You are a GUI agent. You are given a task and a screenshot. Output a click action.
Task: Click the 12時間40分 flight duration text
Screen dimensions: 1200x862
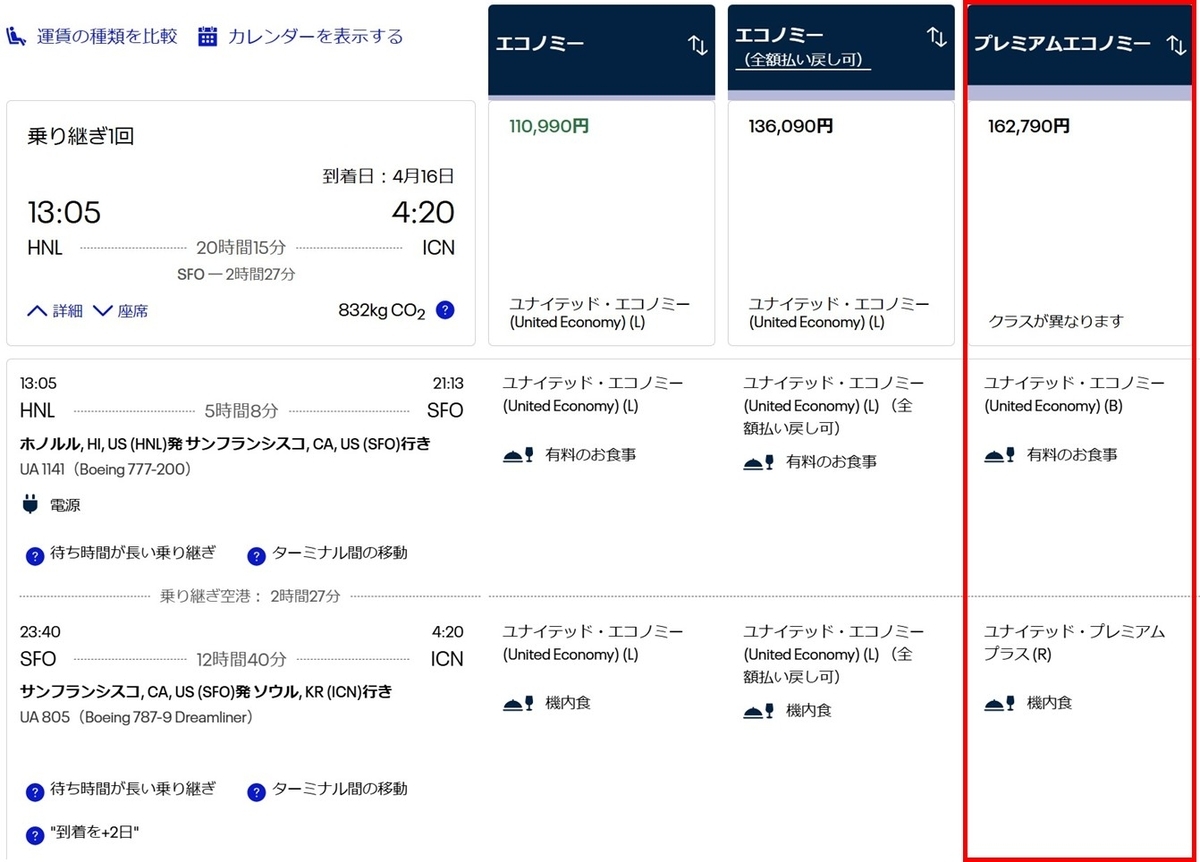(x=241, y=660)
